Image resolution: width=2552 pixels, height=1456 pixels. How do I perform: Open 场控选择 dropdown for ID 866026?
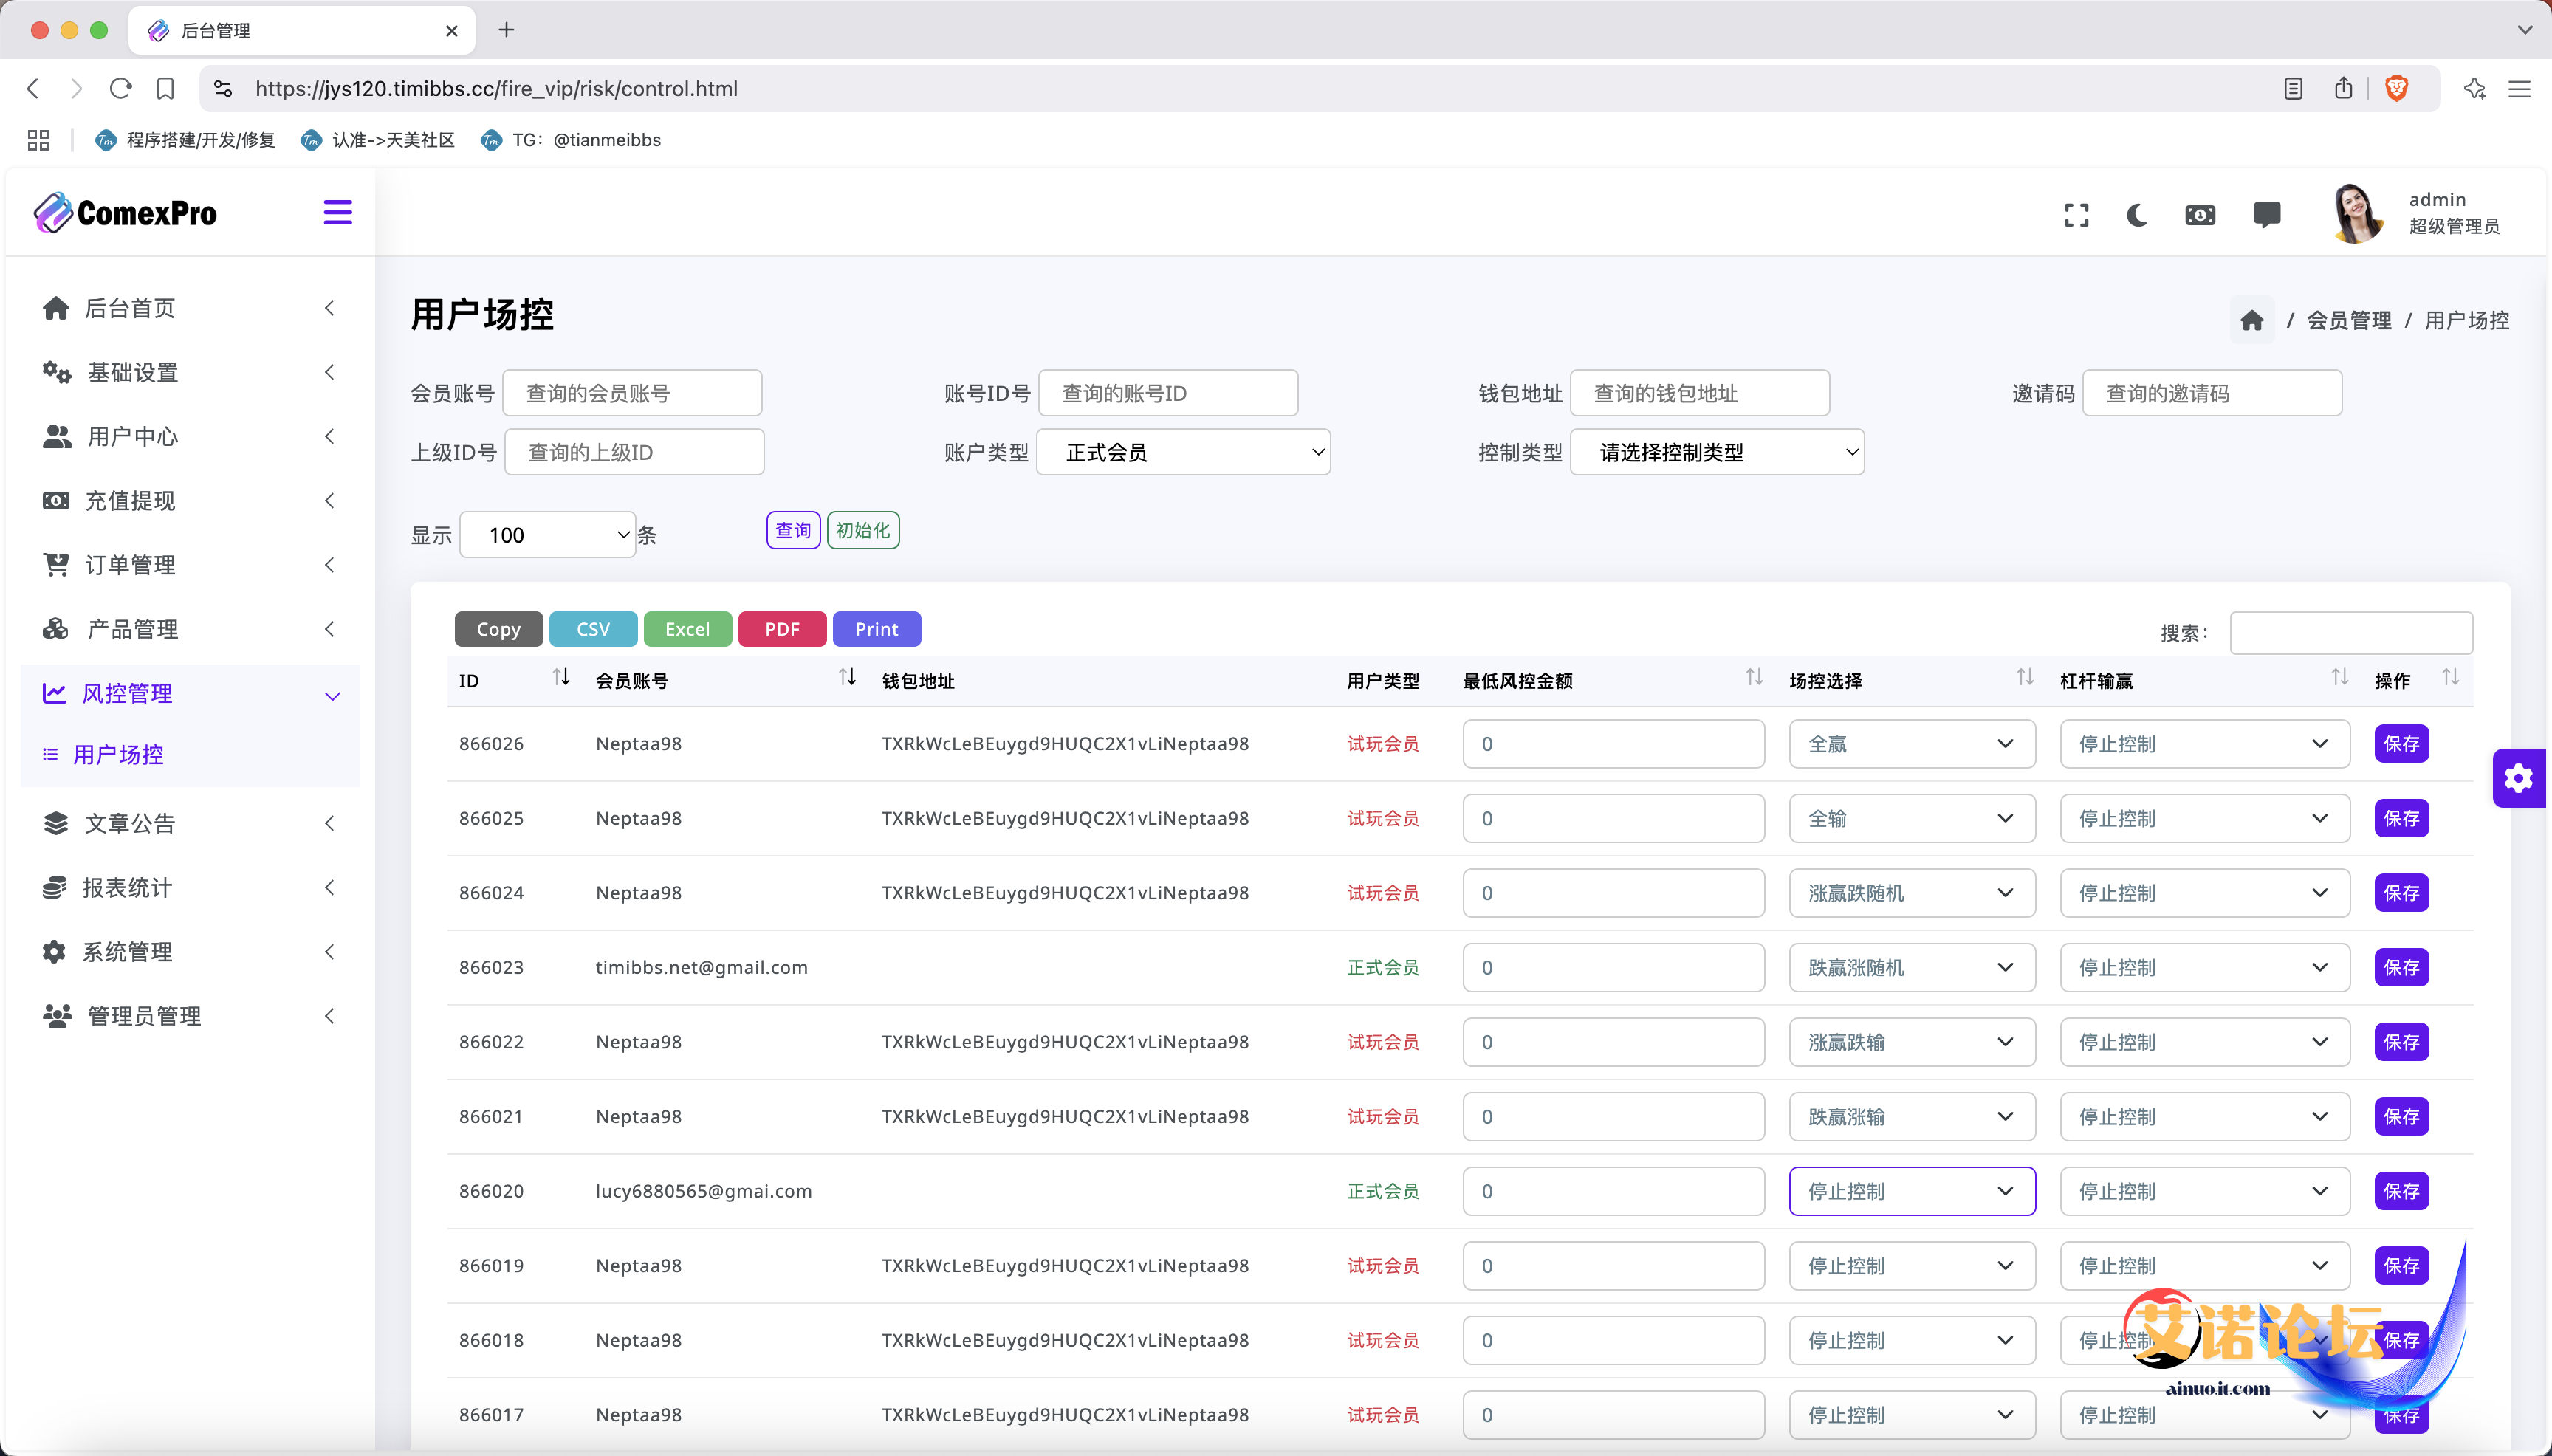[1912, 744]
